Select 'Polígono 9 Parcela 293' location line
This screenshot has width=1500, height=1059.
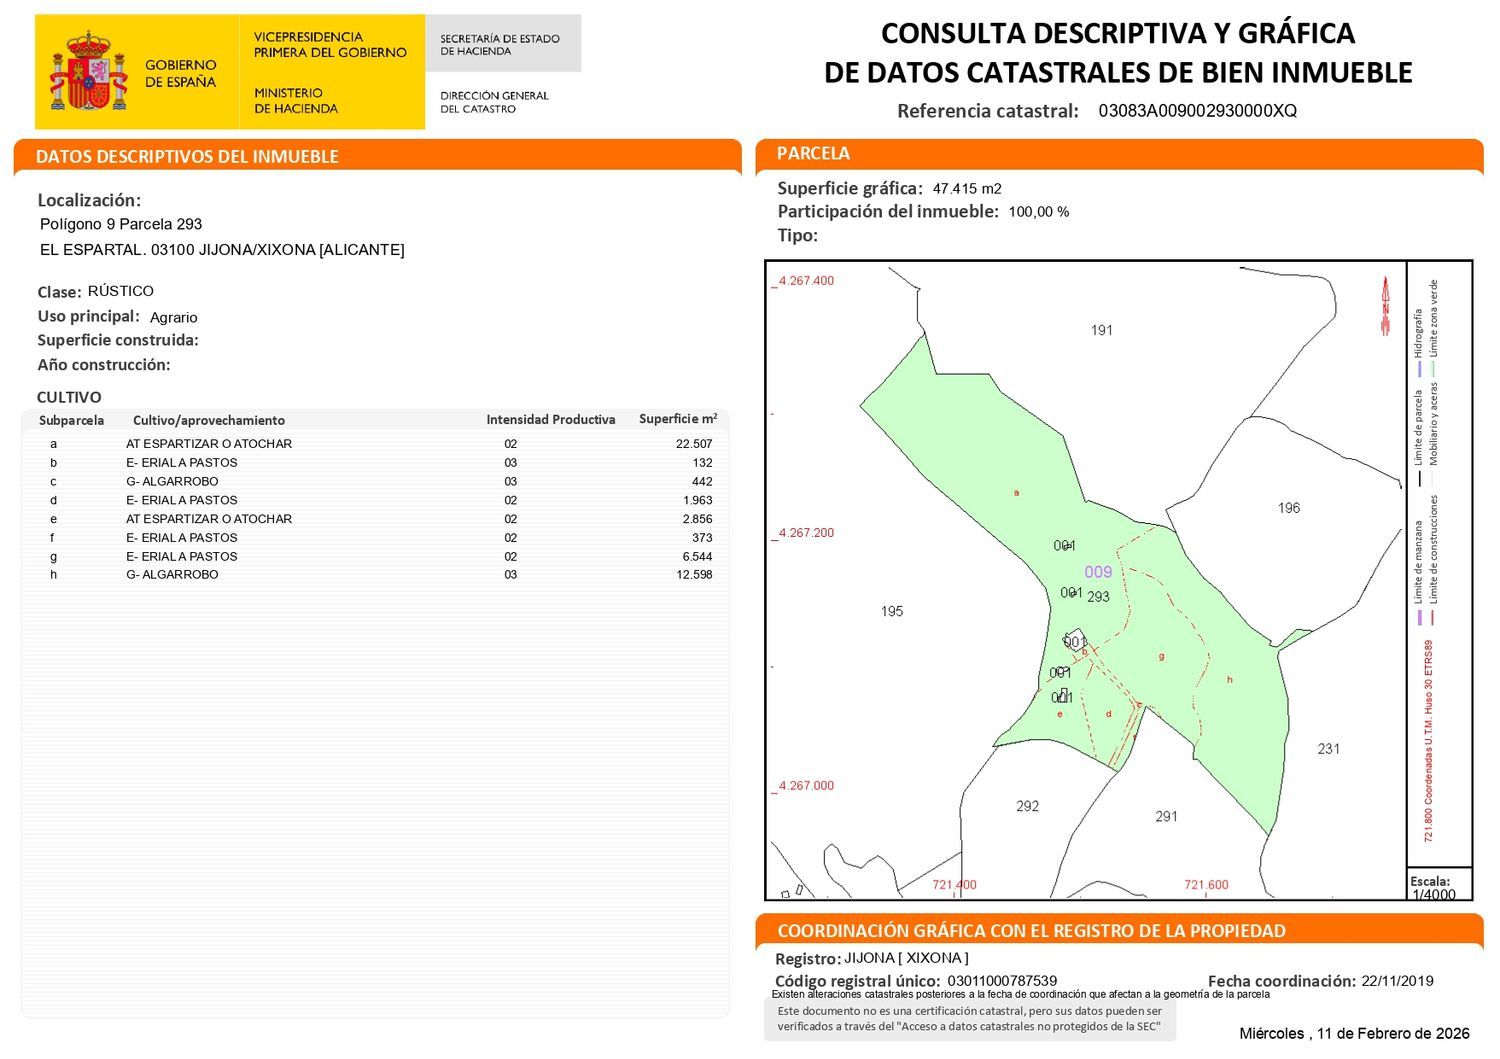(x=121, y=224)
